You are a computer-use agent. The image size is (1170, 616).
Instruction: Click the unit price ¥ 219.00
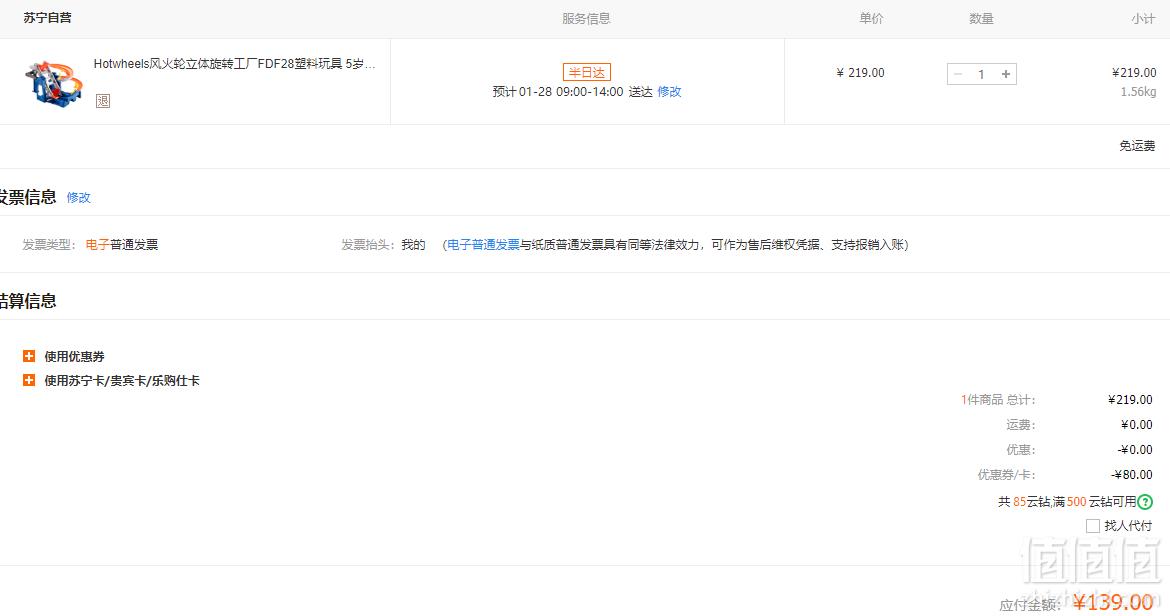pos(860,73)
